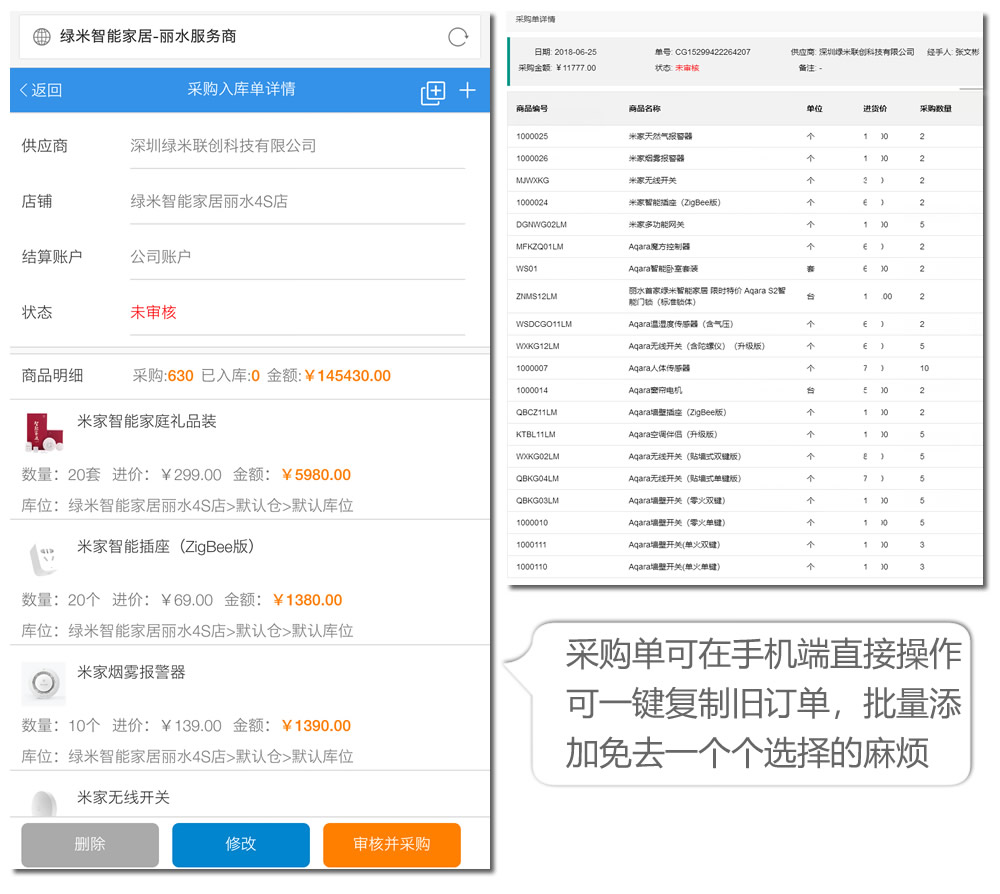
Task: Select table row with code WS01
Action: click(745, 269)
